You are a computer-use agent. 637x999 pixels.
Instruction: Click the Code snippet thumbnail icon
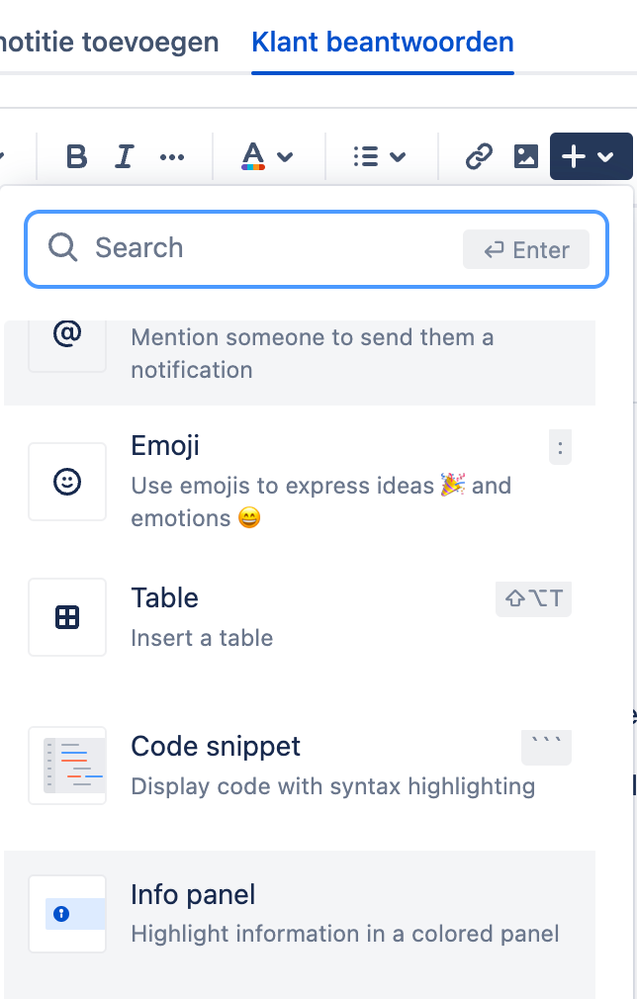coord(67,765)
